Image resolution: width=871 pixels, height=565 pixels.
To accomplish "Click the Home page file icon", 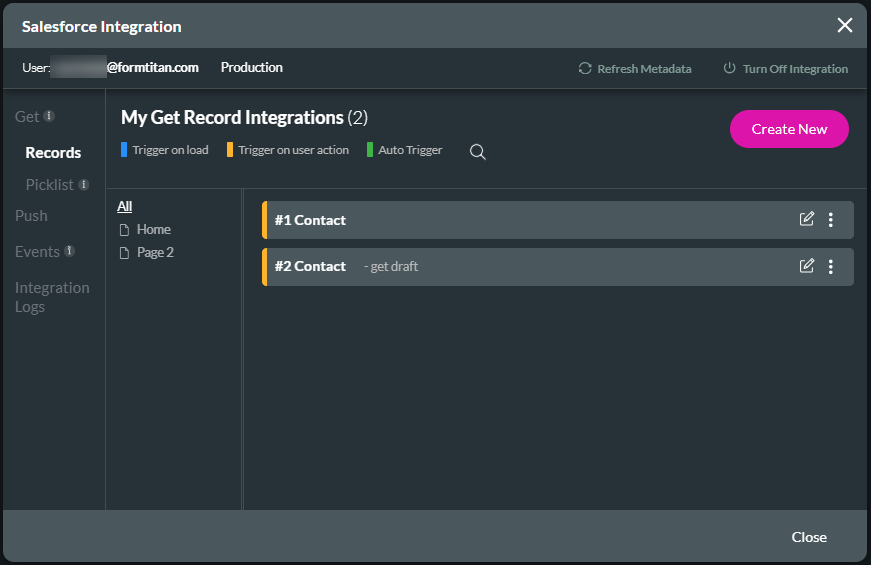I will click(x=124, y=230).
